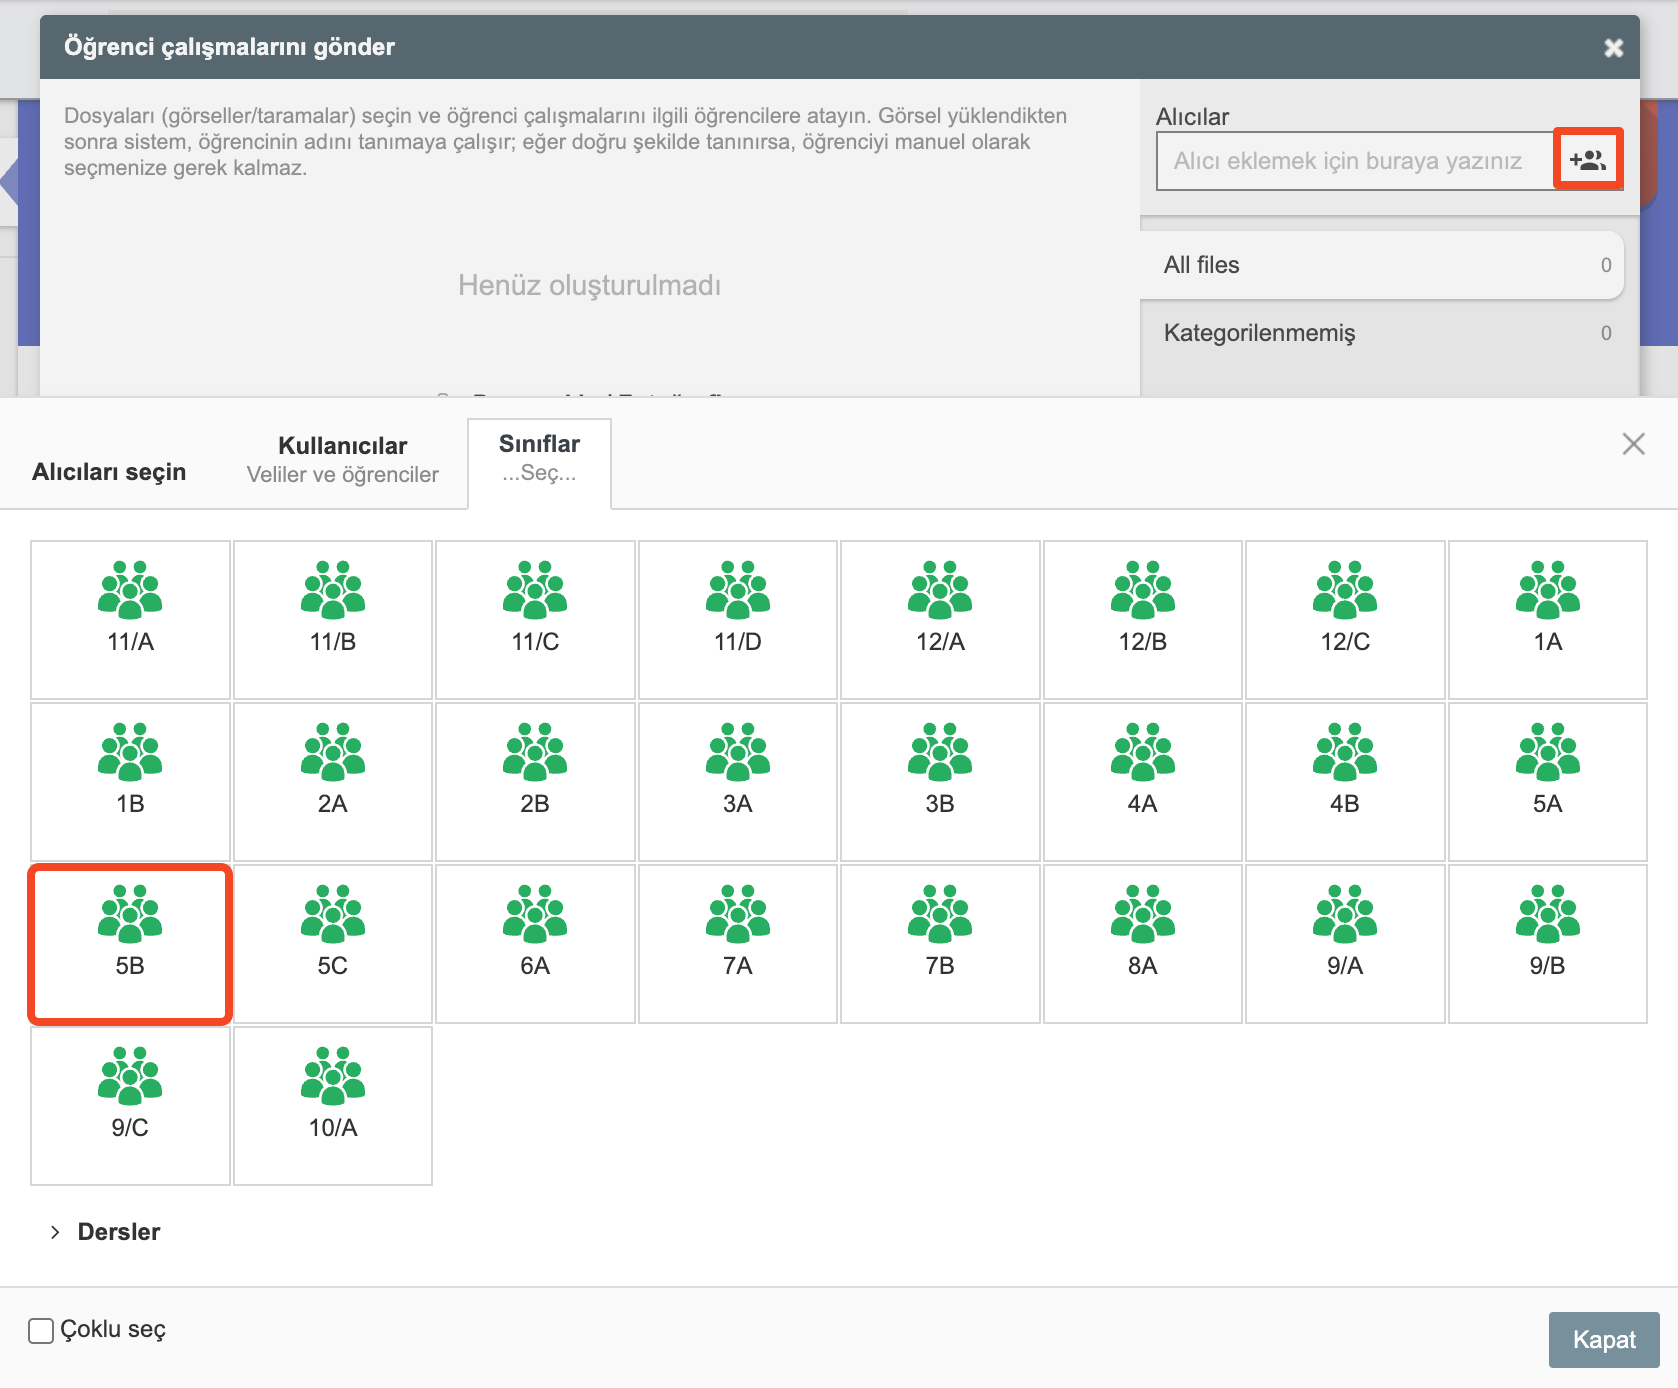Pick class 5C tile
The width and height of the screenshot is (1678, 1388).
click(x=333, y=944)
